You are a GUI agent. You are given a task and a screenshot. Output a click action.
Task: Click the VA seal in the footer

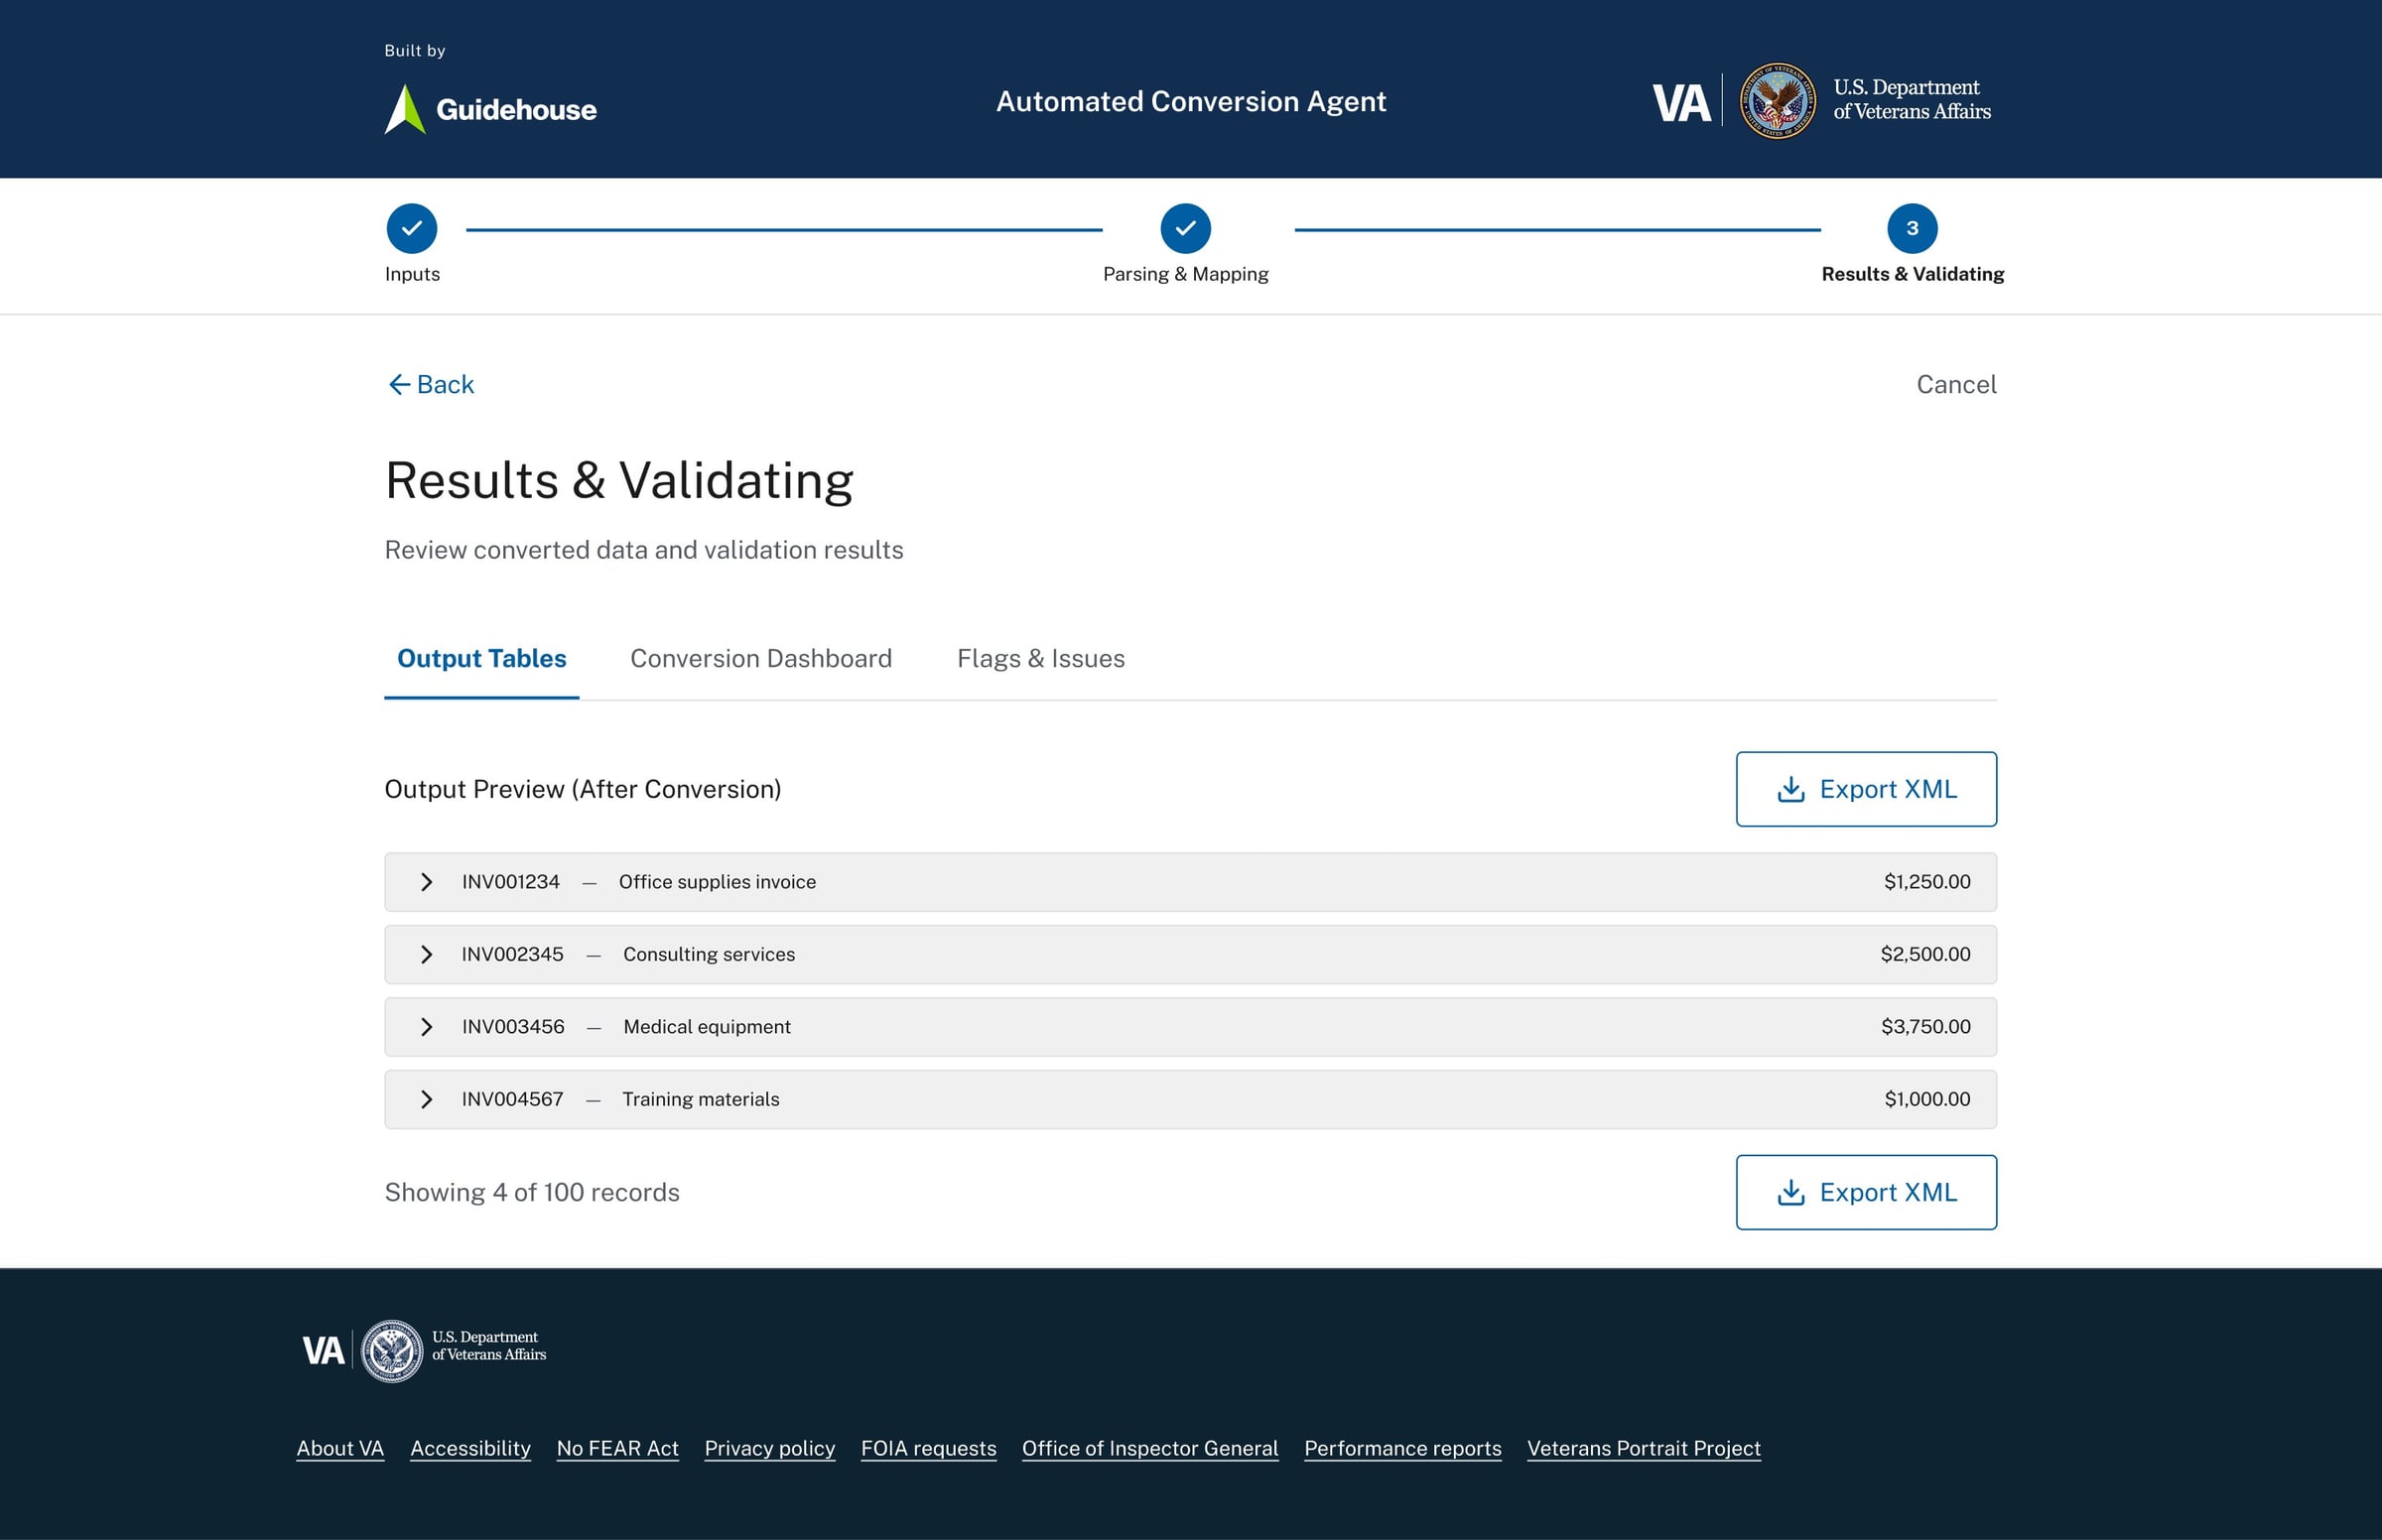coord(391,1351)
